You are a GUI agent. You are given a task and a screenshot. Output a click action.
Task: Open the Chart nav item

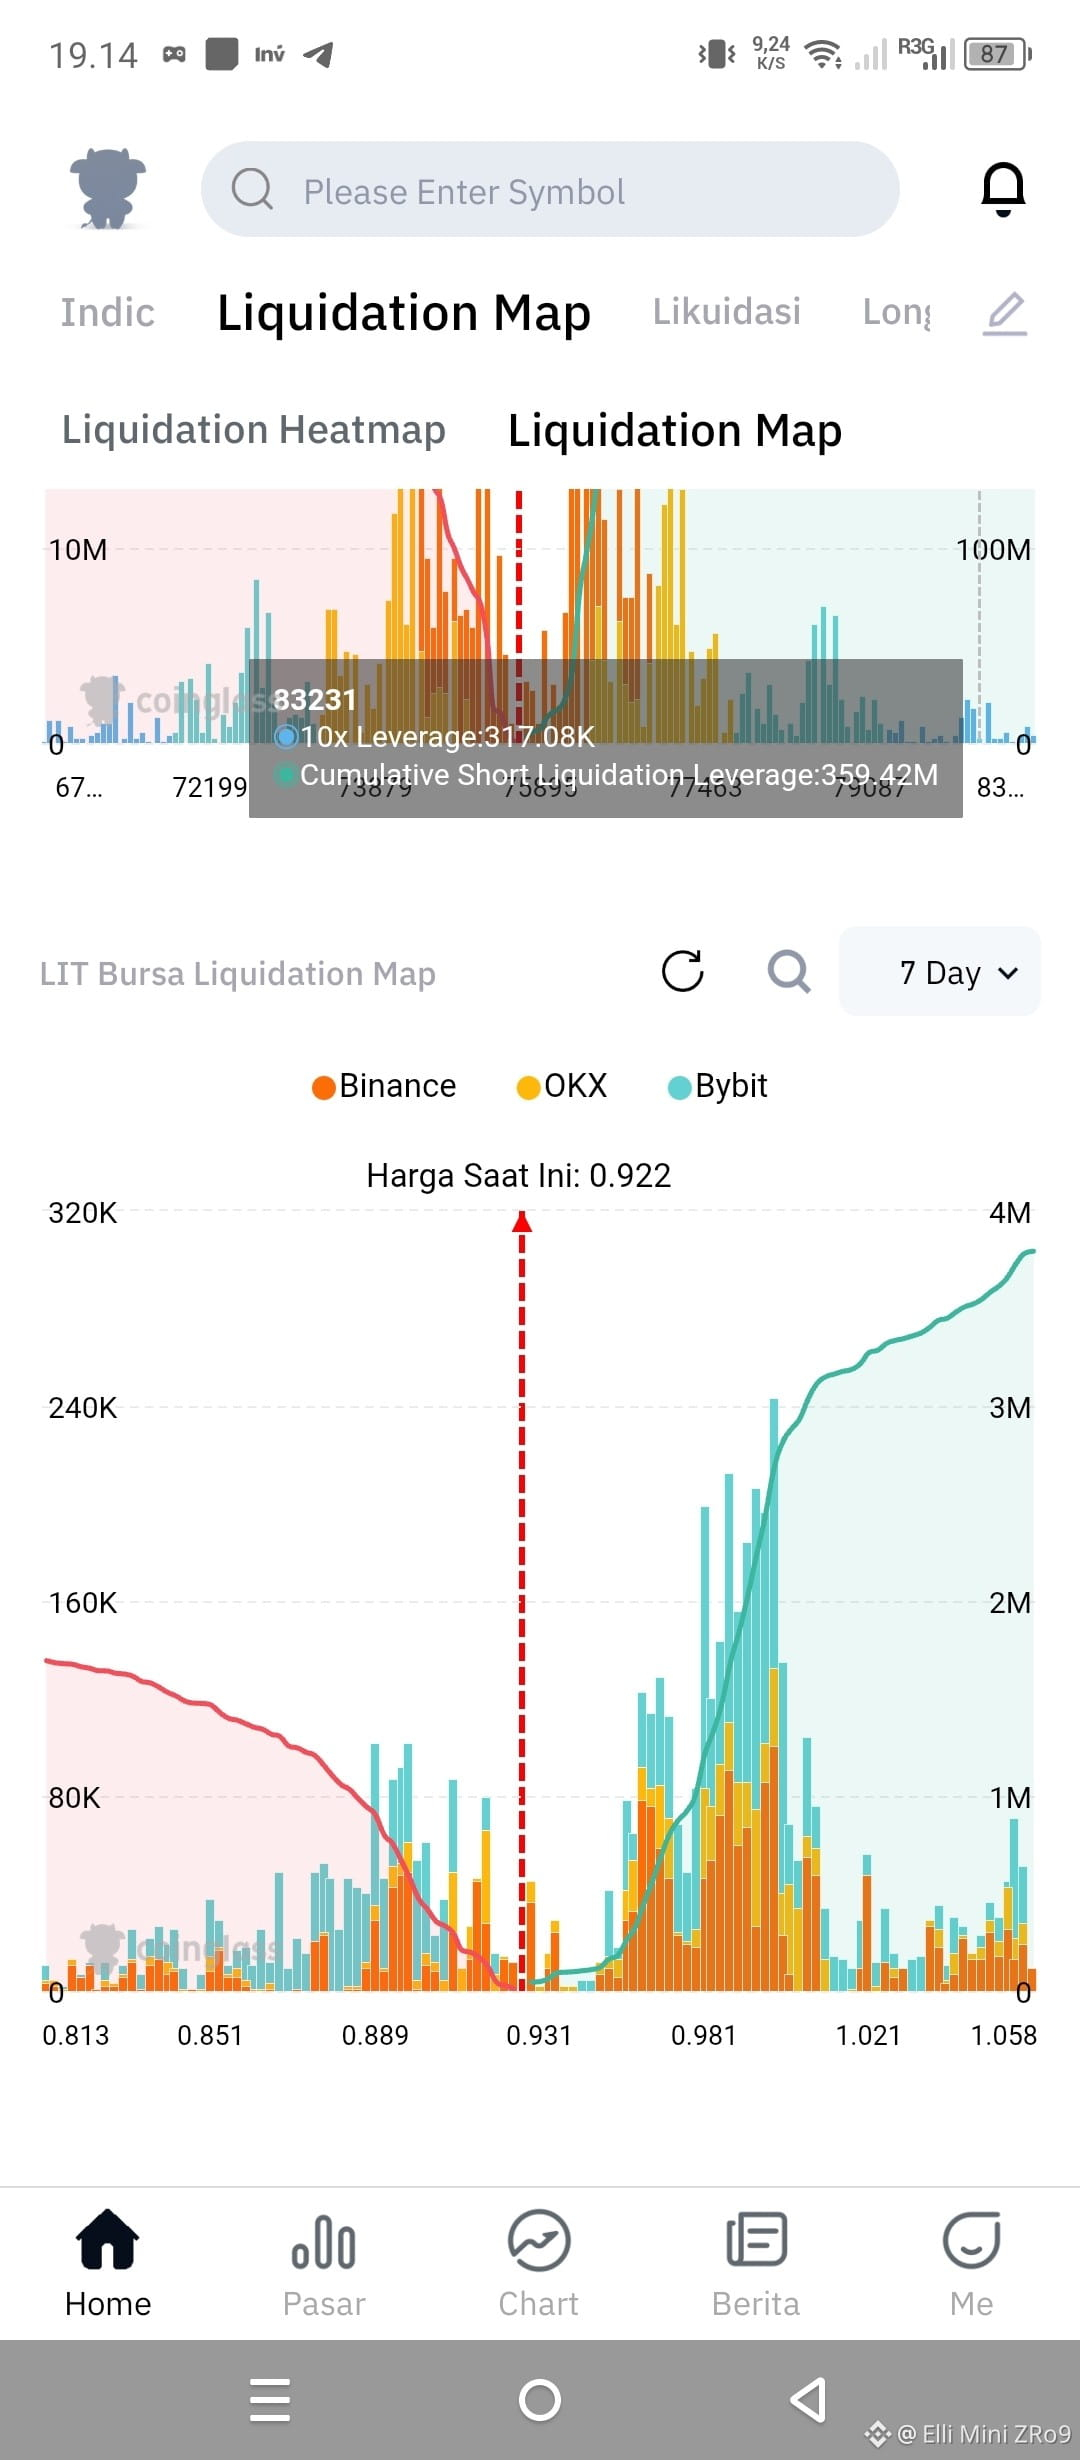tap(539, 2266)
